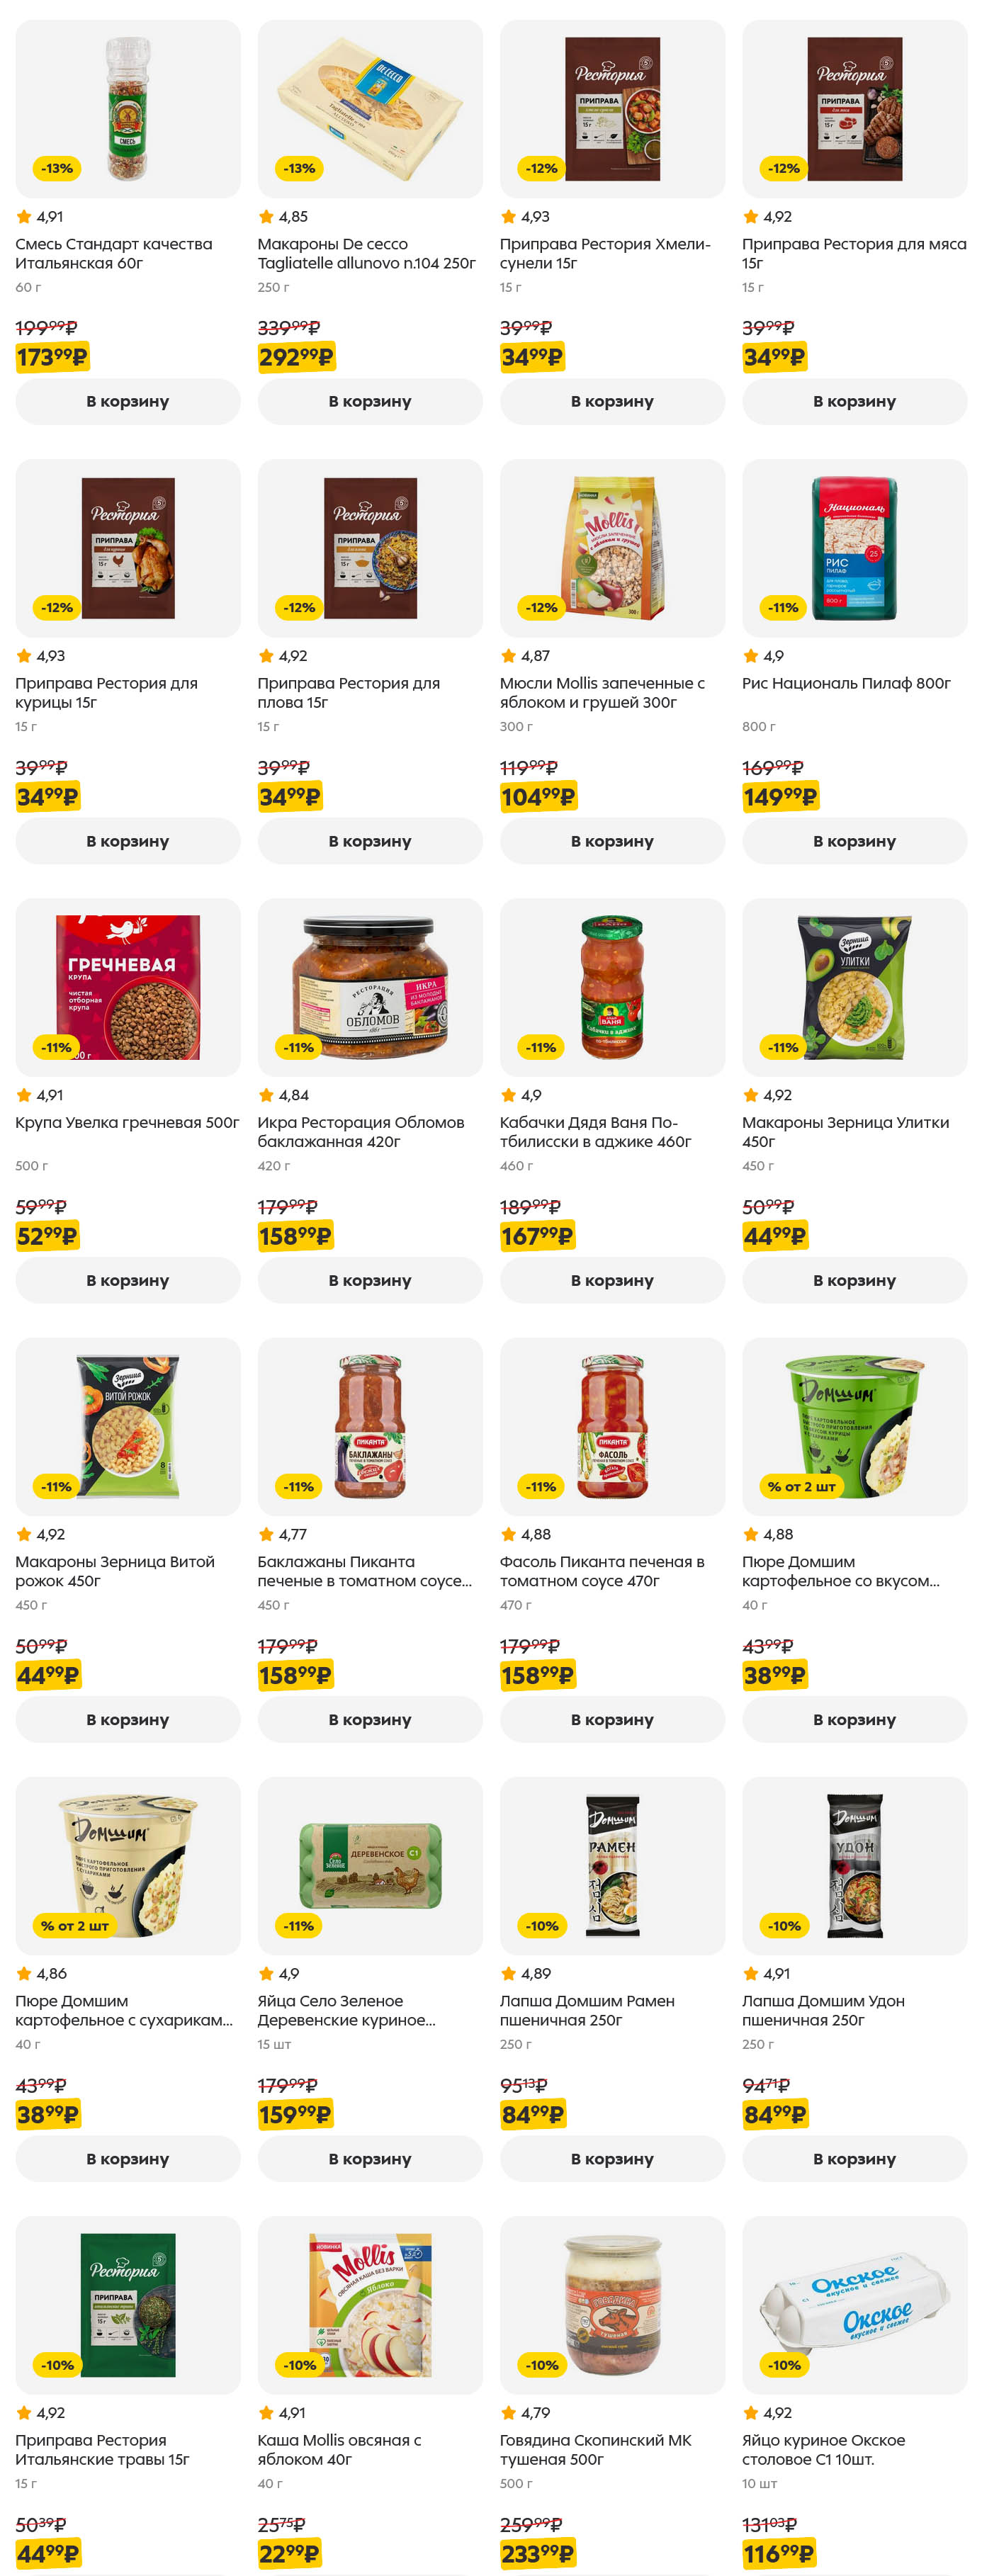Open Приправа Ресtория для плова title link
The image size is (982, 2576).
[x=348, y=693]
